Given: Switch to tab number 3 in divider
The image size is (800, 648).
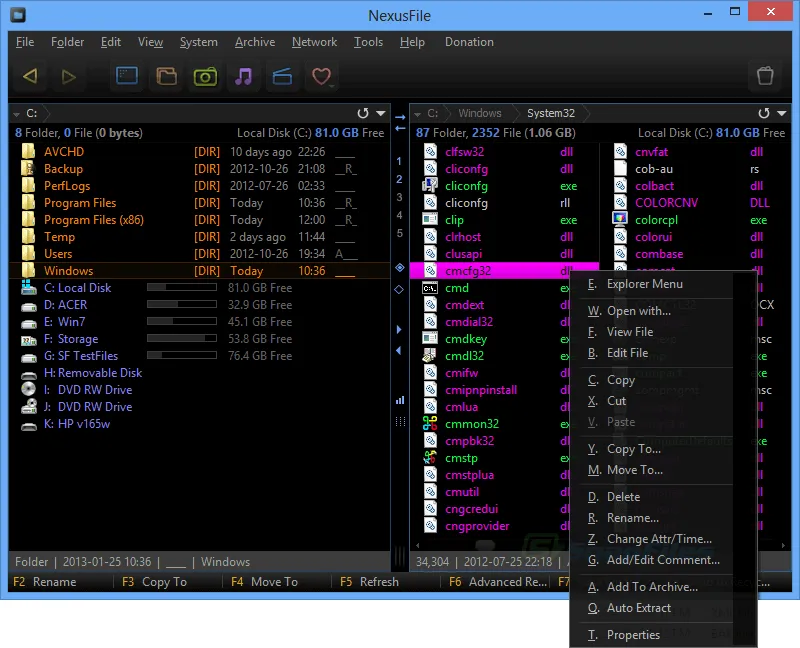Looking at the screenshot, I should 399,197.
